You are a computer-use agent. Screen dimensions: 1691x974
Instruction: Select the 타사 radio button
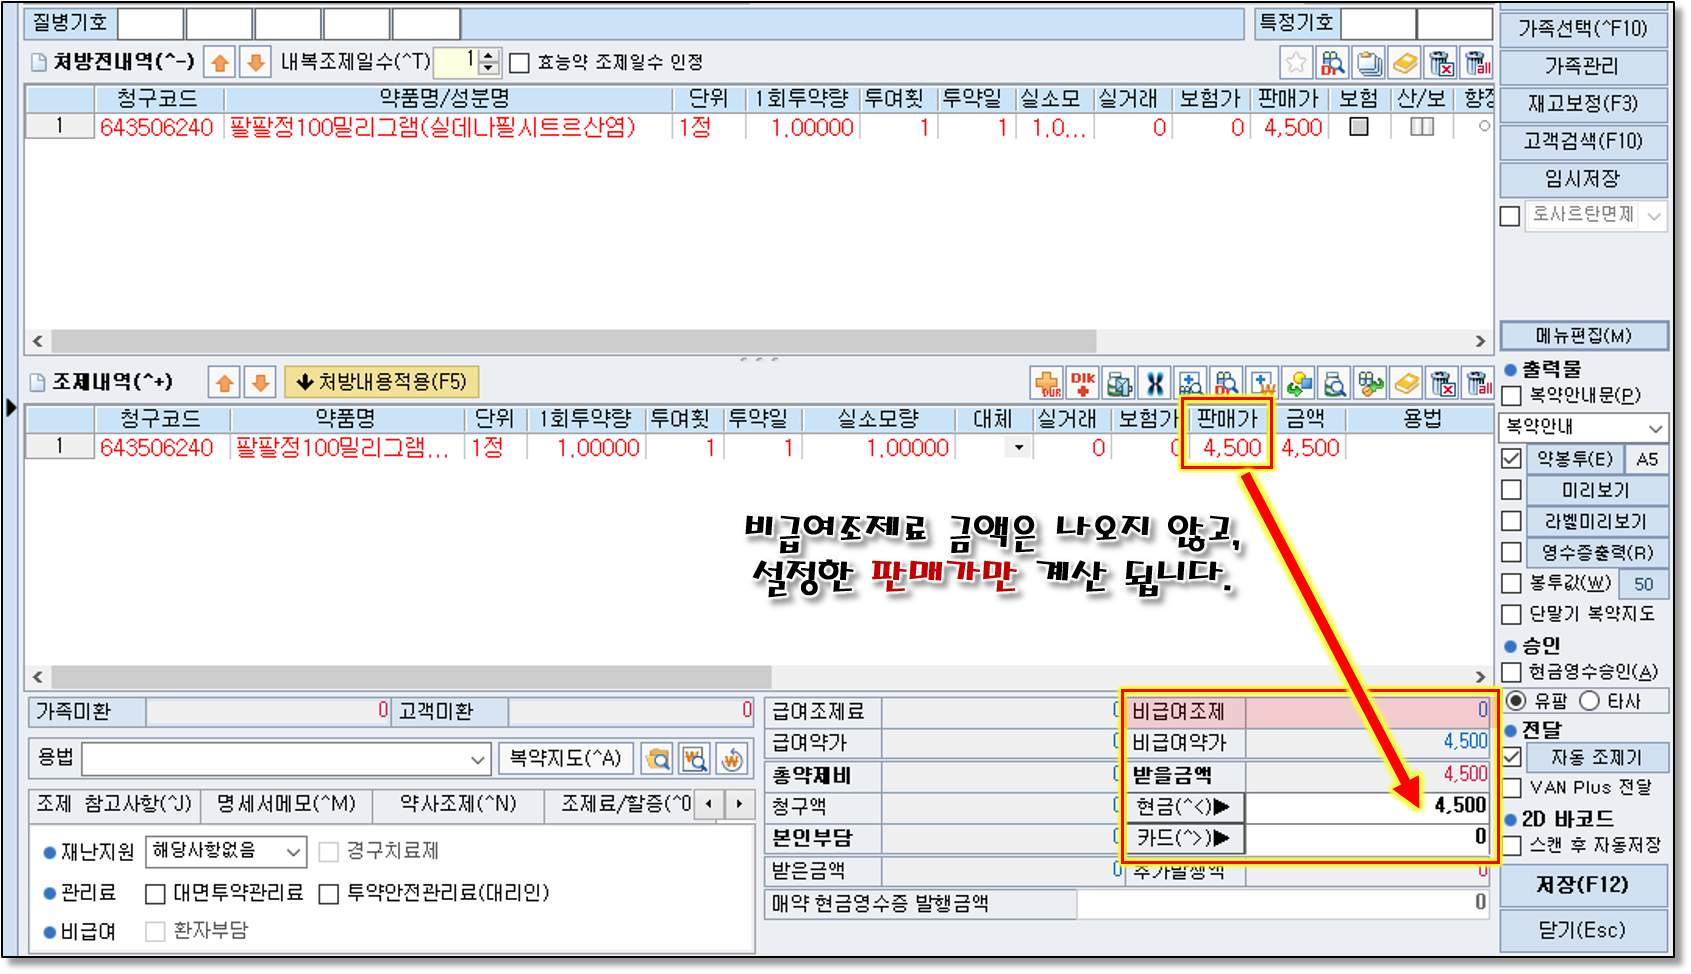(x=1590, y=701)
